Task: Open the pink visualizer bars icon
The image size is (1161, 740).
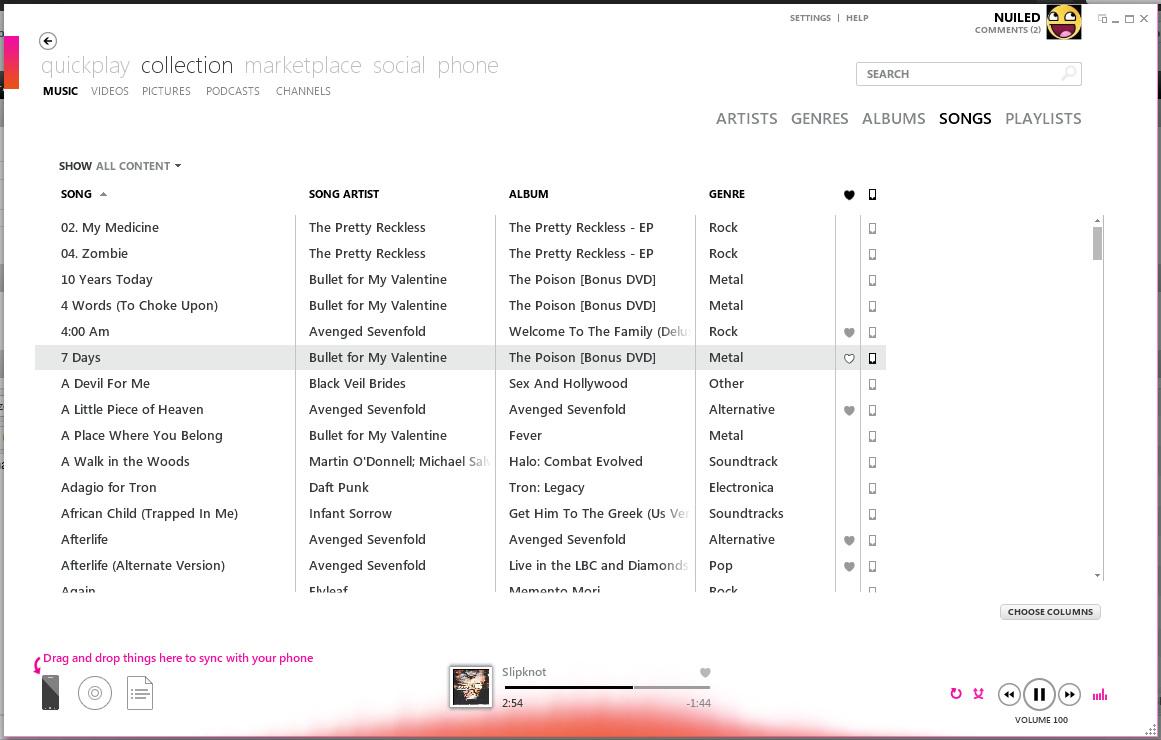Action: pos(1100,695)
